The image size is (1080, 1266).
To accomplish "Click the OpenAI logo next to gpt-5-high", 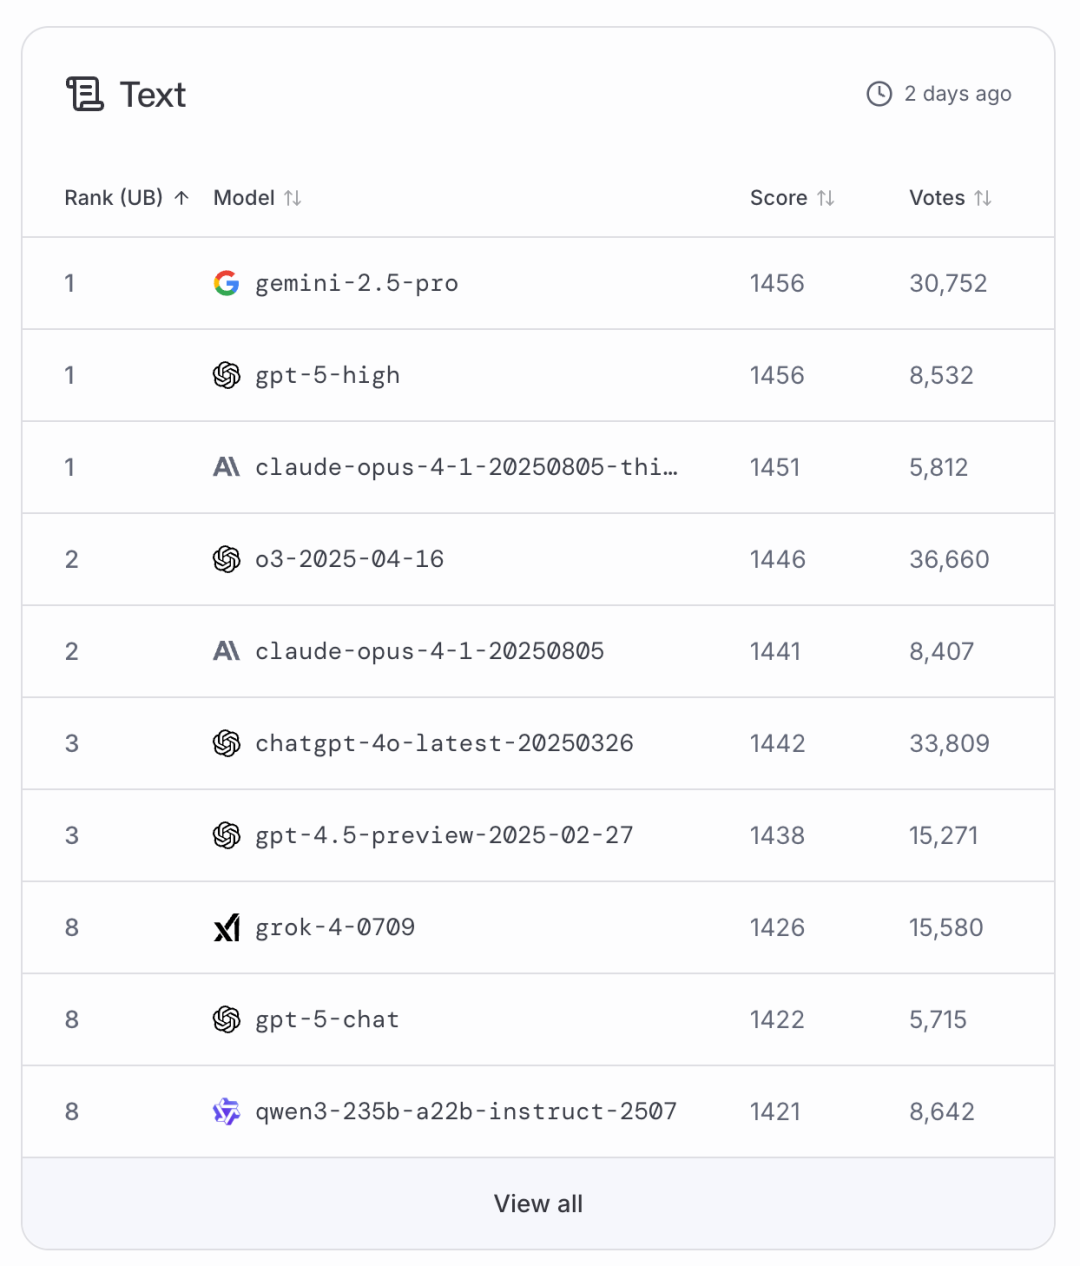I will pyautogui.click(x=226, y=375).
